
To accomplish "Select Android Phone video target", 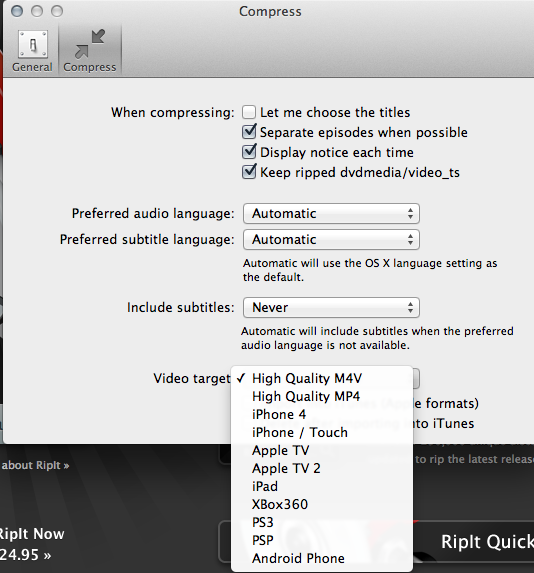I will [x=322, y=558].
